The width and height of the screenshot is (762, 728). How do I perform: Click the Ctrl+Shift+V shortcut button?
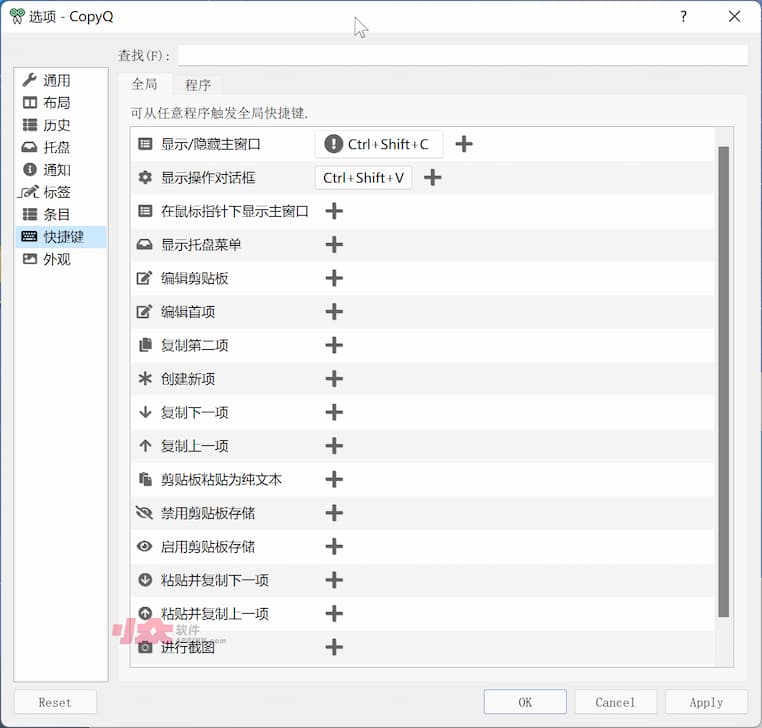(x=364, y=178)
